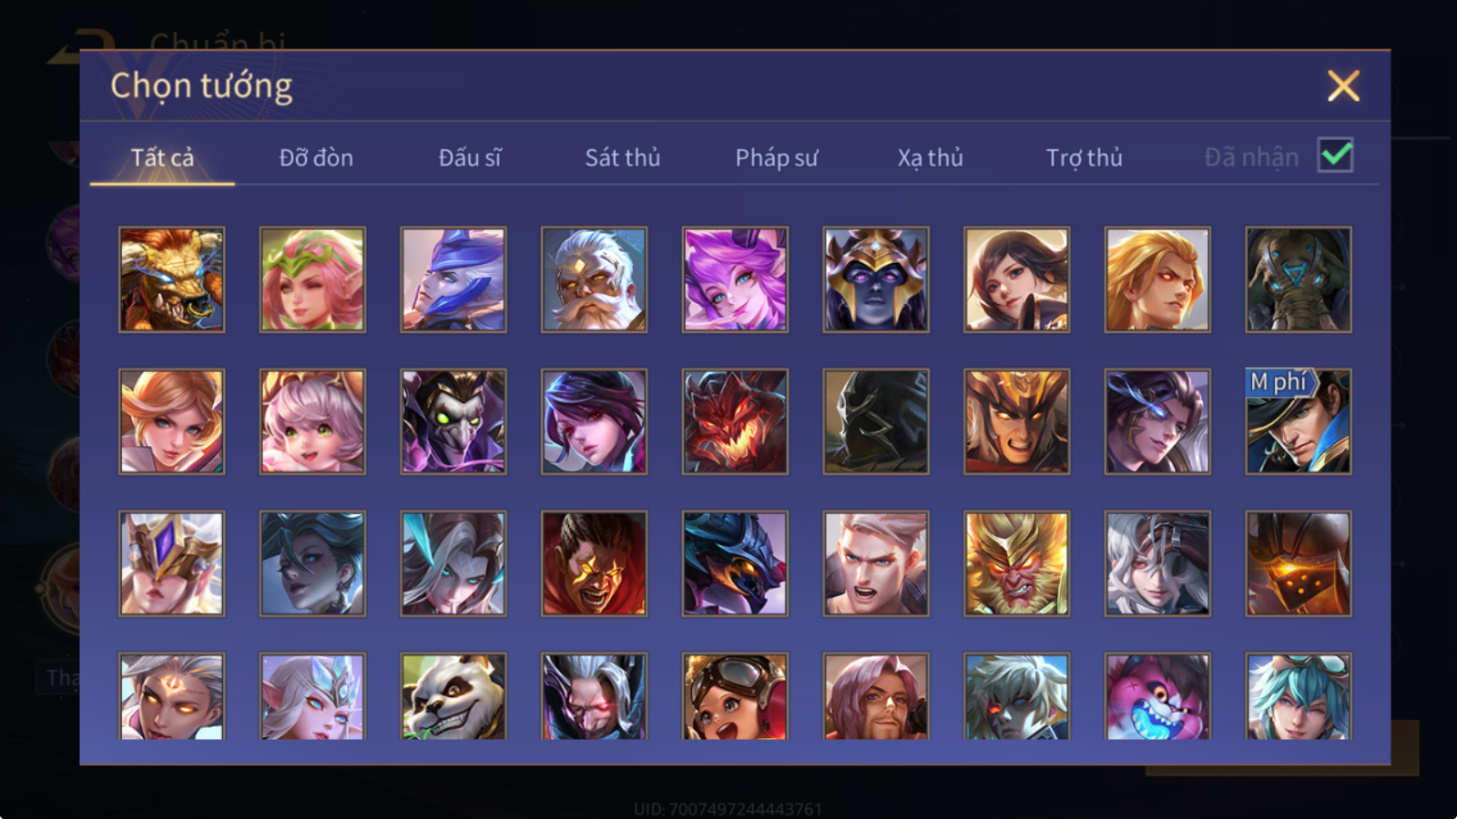Select the pilot girl with goggles

(735, 696)
